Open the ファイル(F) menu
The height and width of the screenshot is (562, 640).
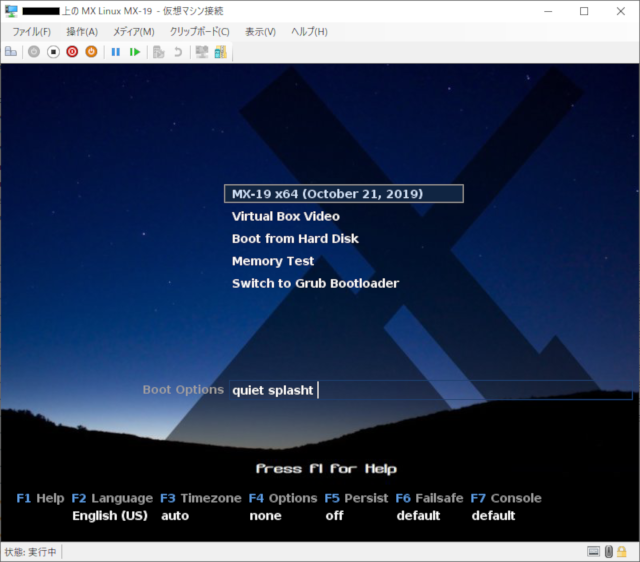pos(32,32)
